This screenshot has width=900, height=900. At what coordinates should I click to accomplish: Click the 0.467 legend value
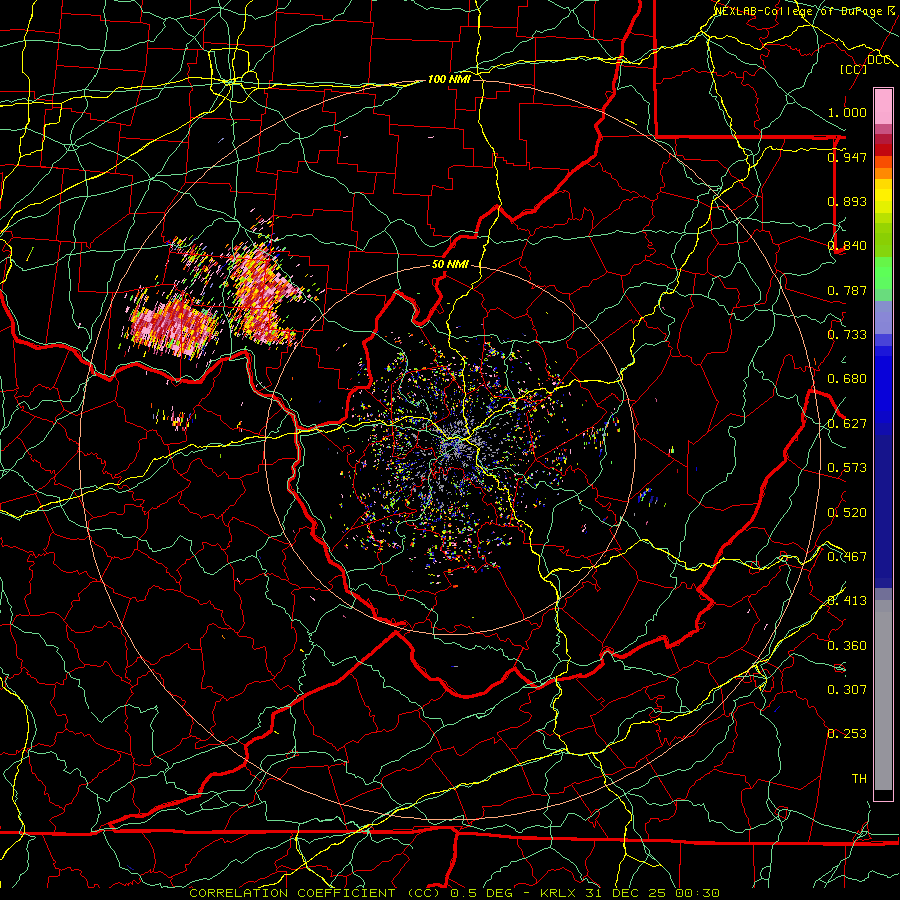[x=847, y=557]
